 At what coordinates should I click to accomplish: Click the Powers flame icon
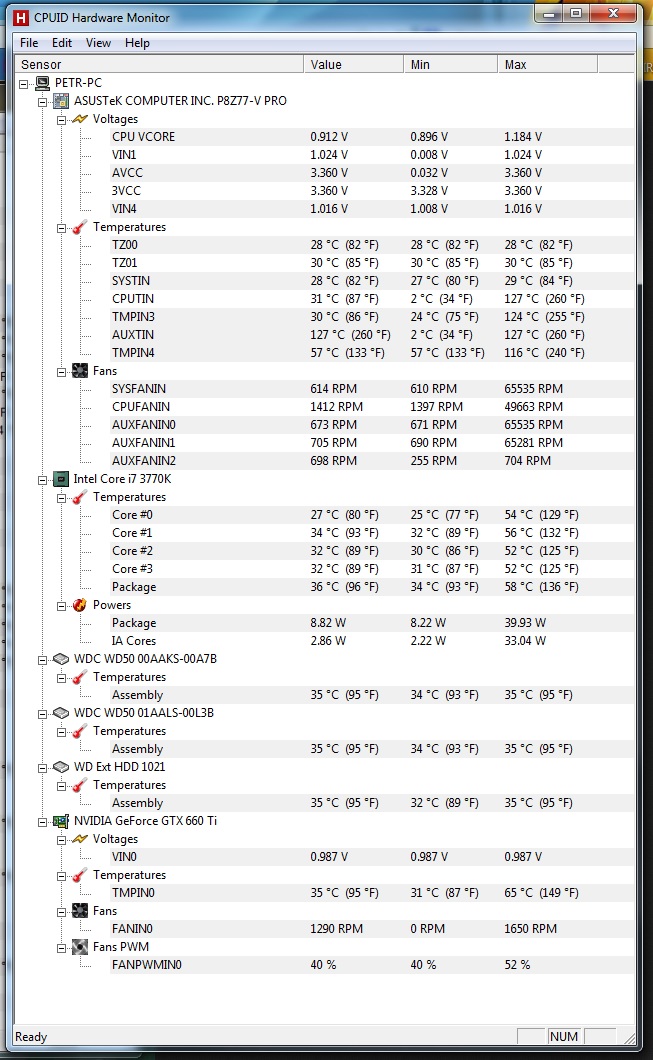[80, 605]
